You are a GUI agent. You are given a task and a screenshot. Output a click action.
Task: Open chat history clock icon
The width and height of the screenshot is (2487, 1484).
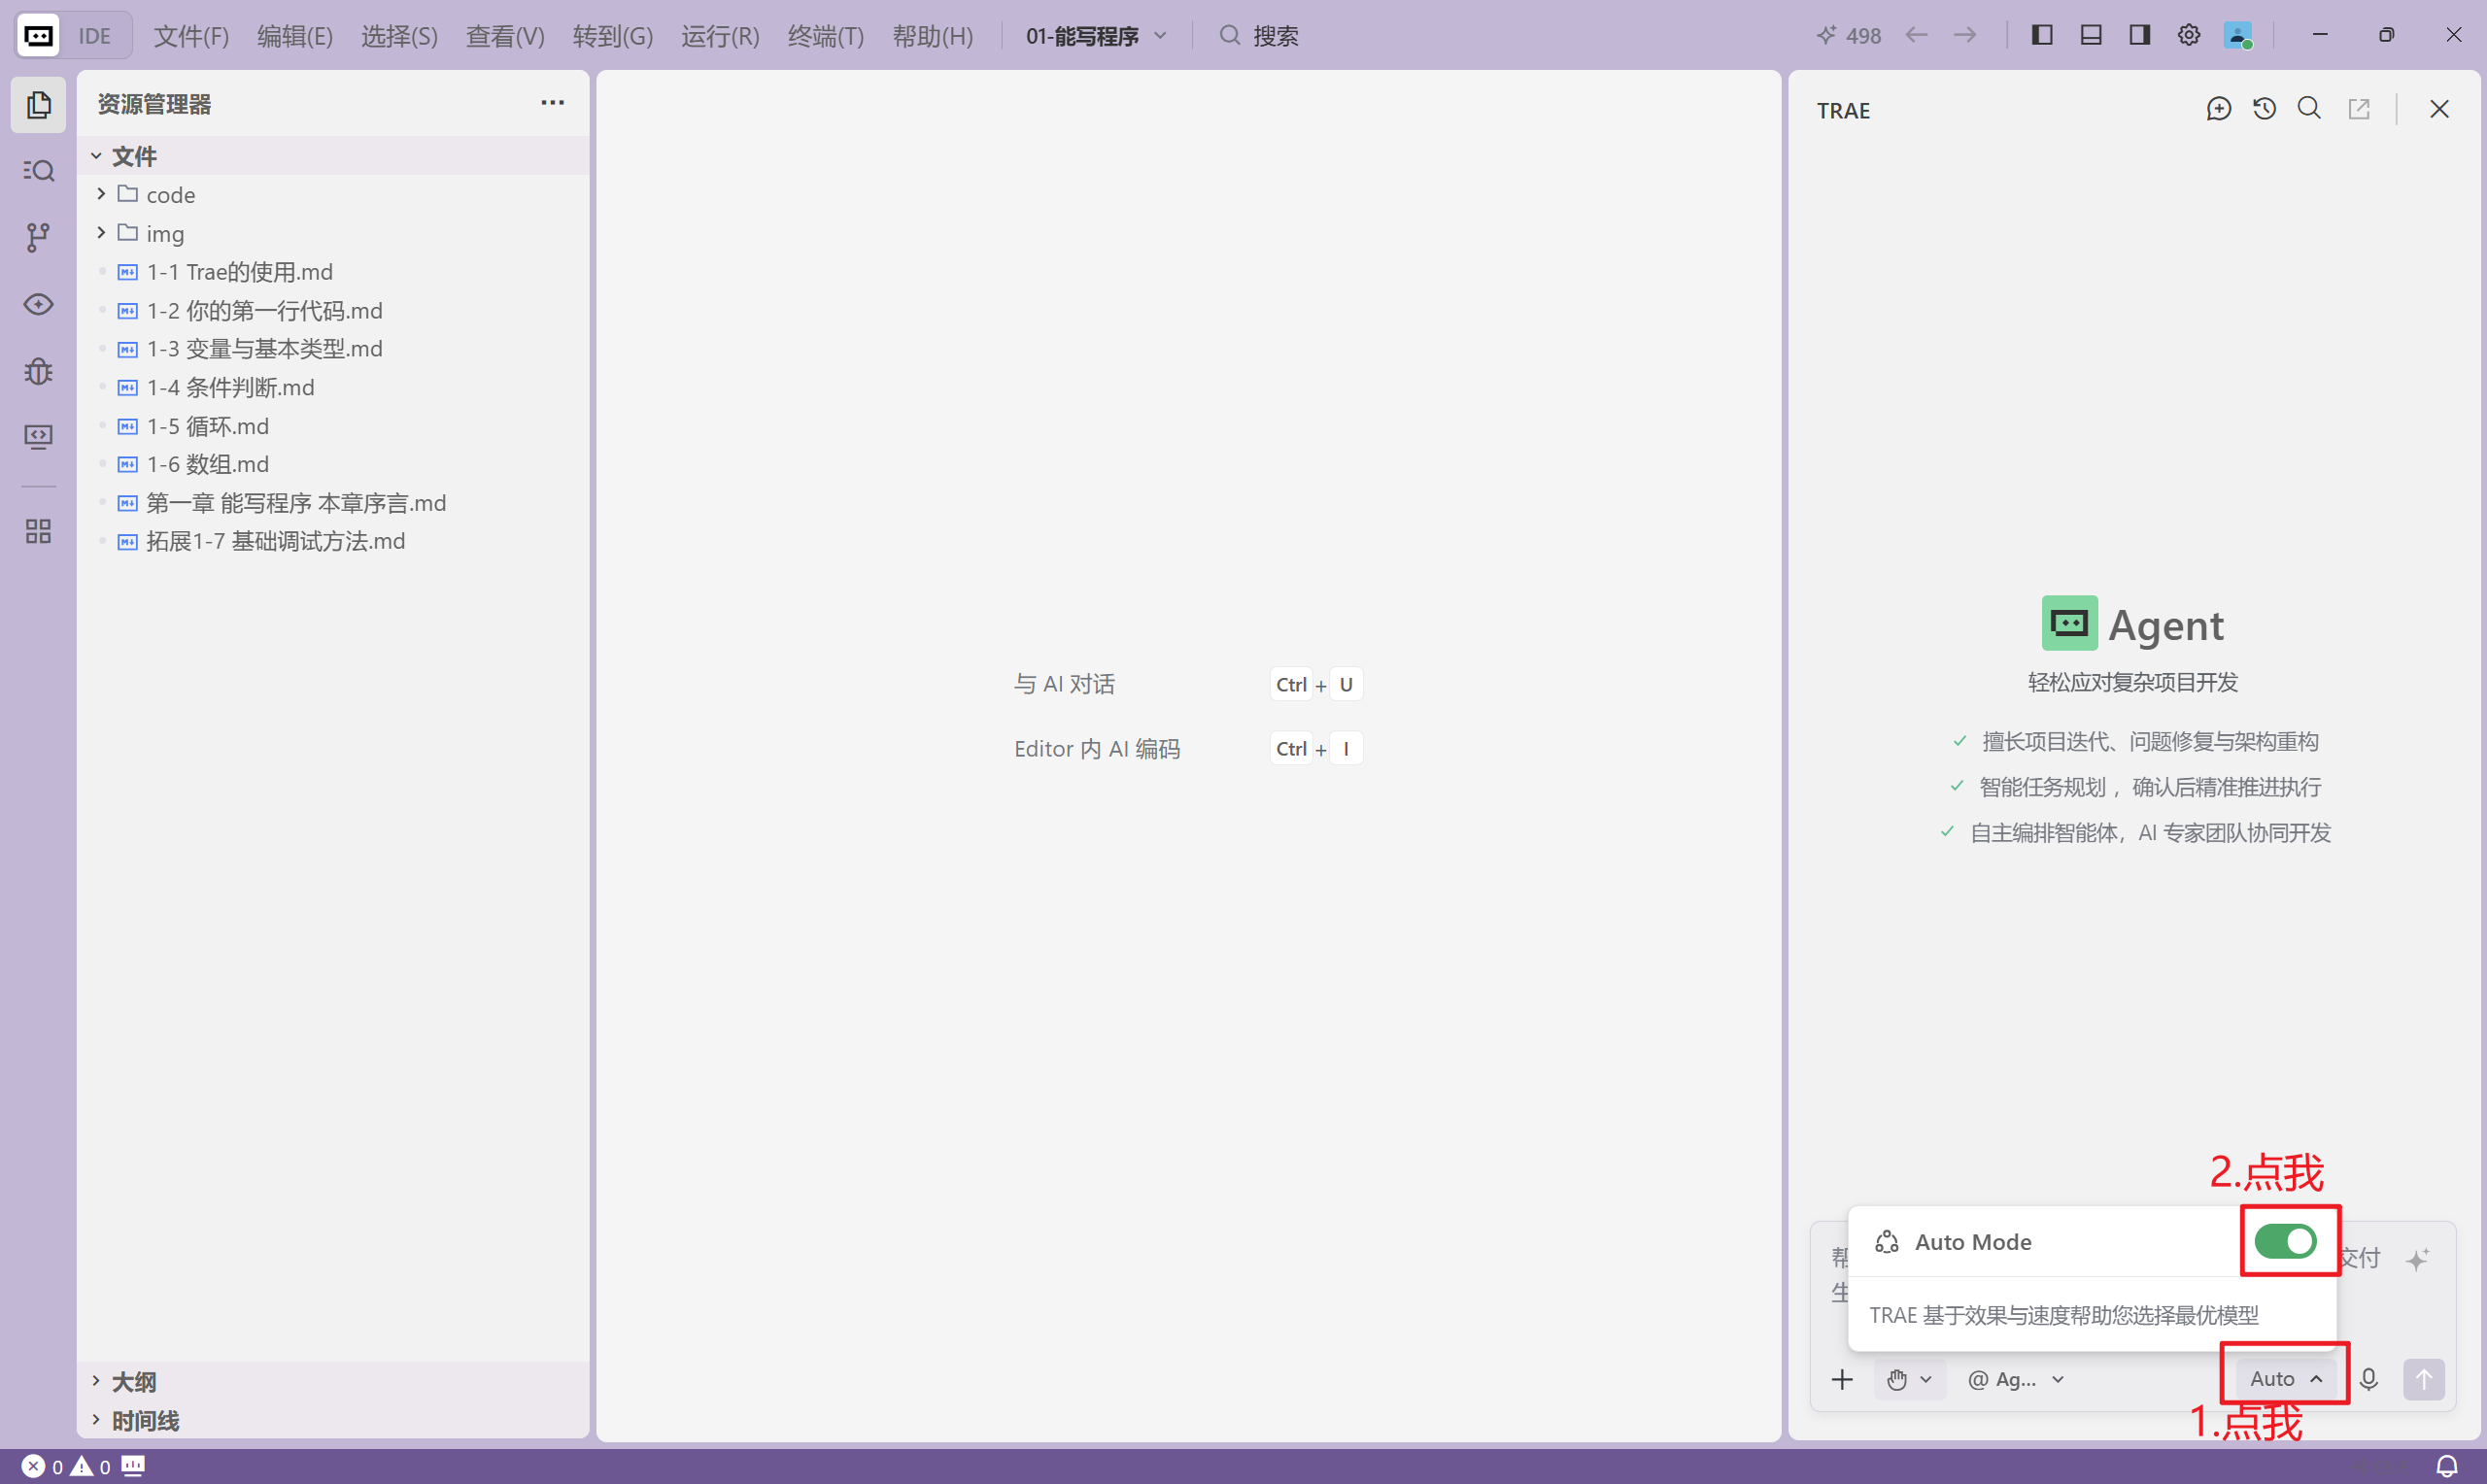coord(2265,109)
